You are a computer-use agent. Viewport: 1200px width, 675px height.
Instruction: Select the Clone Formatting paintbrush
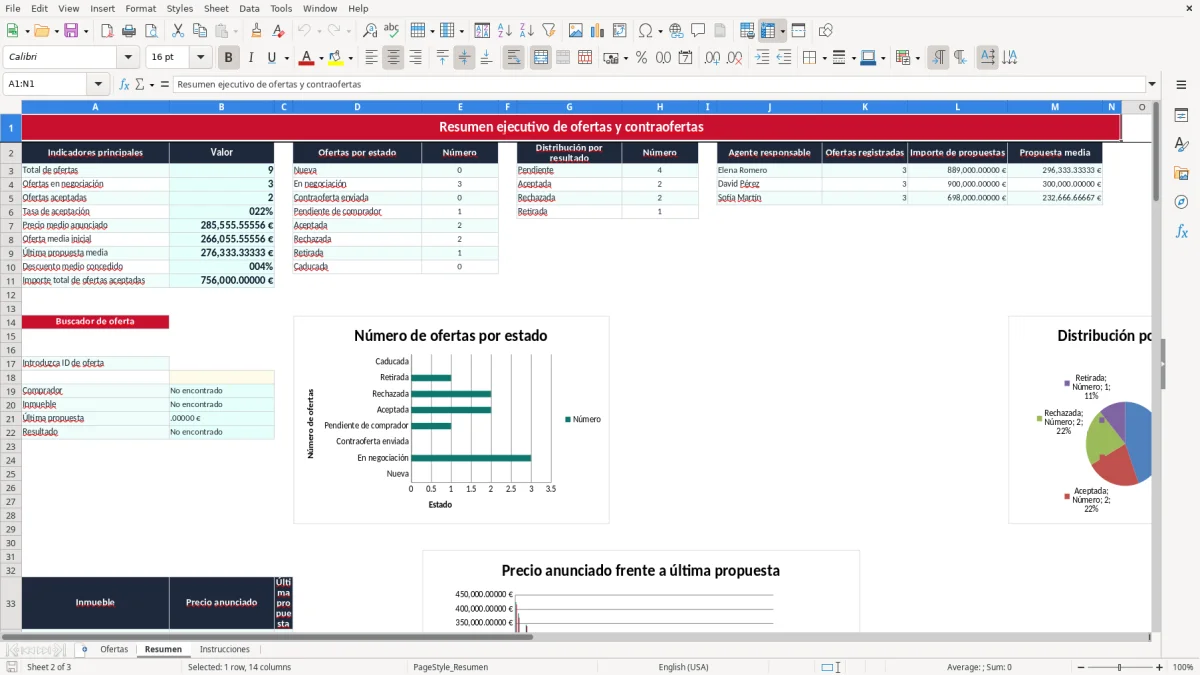pyautogui.click(x=256, y=31)
